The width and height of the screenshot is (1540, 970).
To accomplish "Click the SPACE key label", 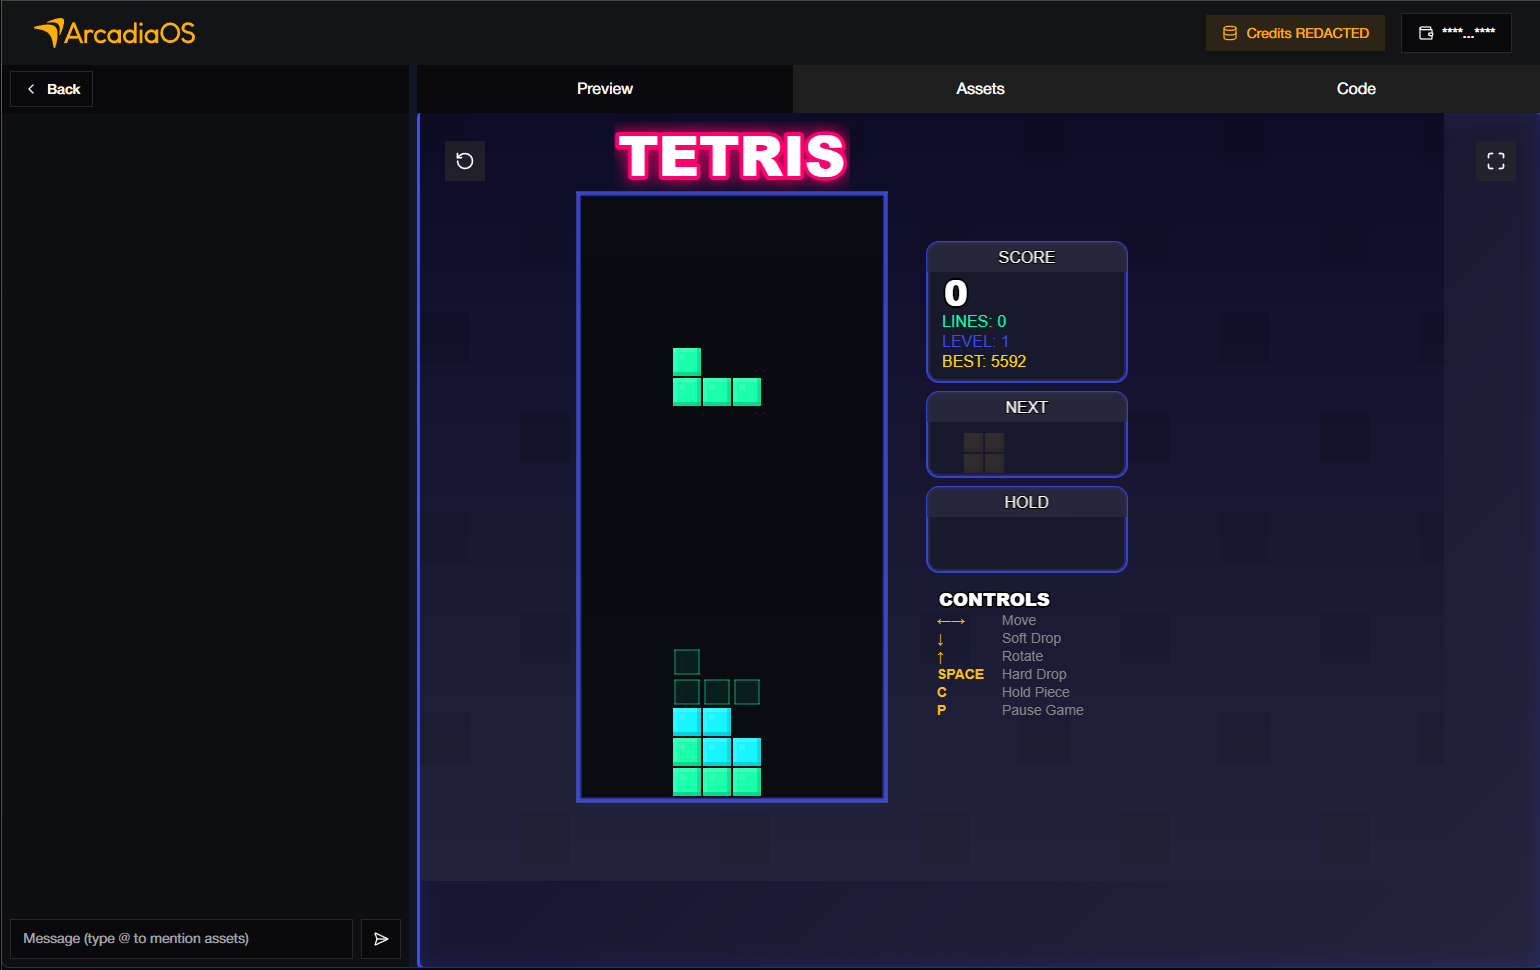I will click(961, 674).
